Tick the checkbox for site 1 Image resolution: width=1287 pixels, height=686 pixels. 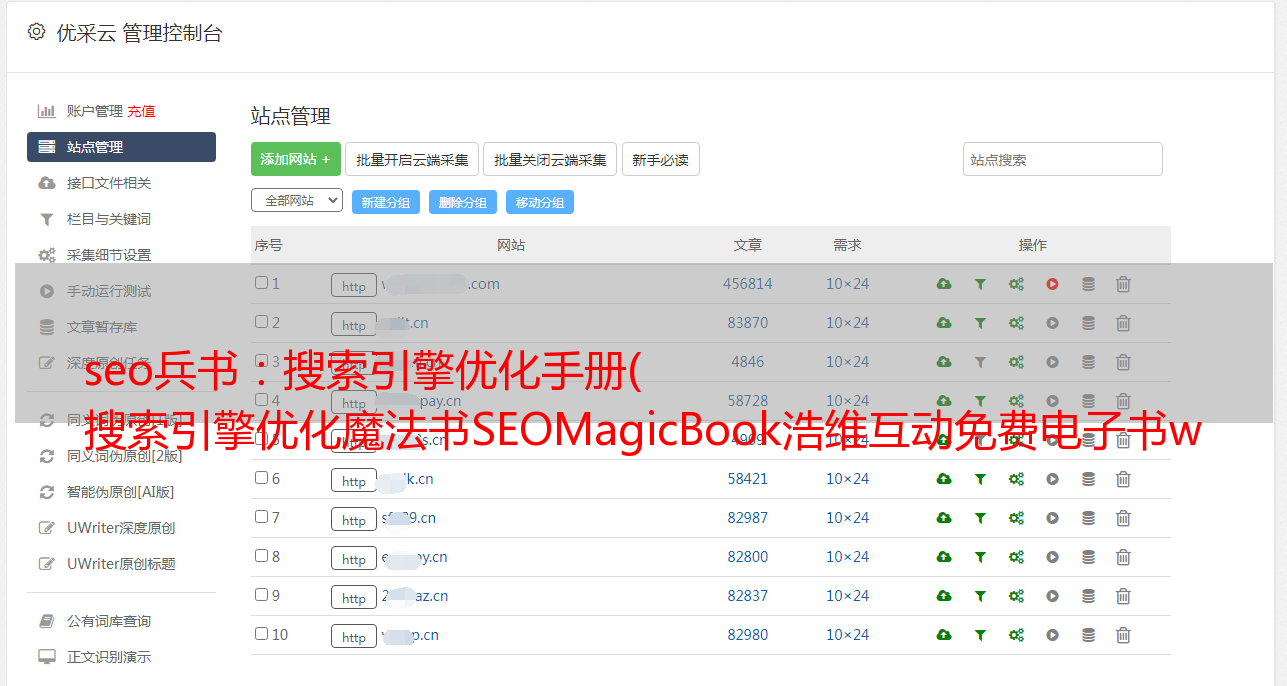pos(262,283)
